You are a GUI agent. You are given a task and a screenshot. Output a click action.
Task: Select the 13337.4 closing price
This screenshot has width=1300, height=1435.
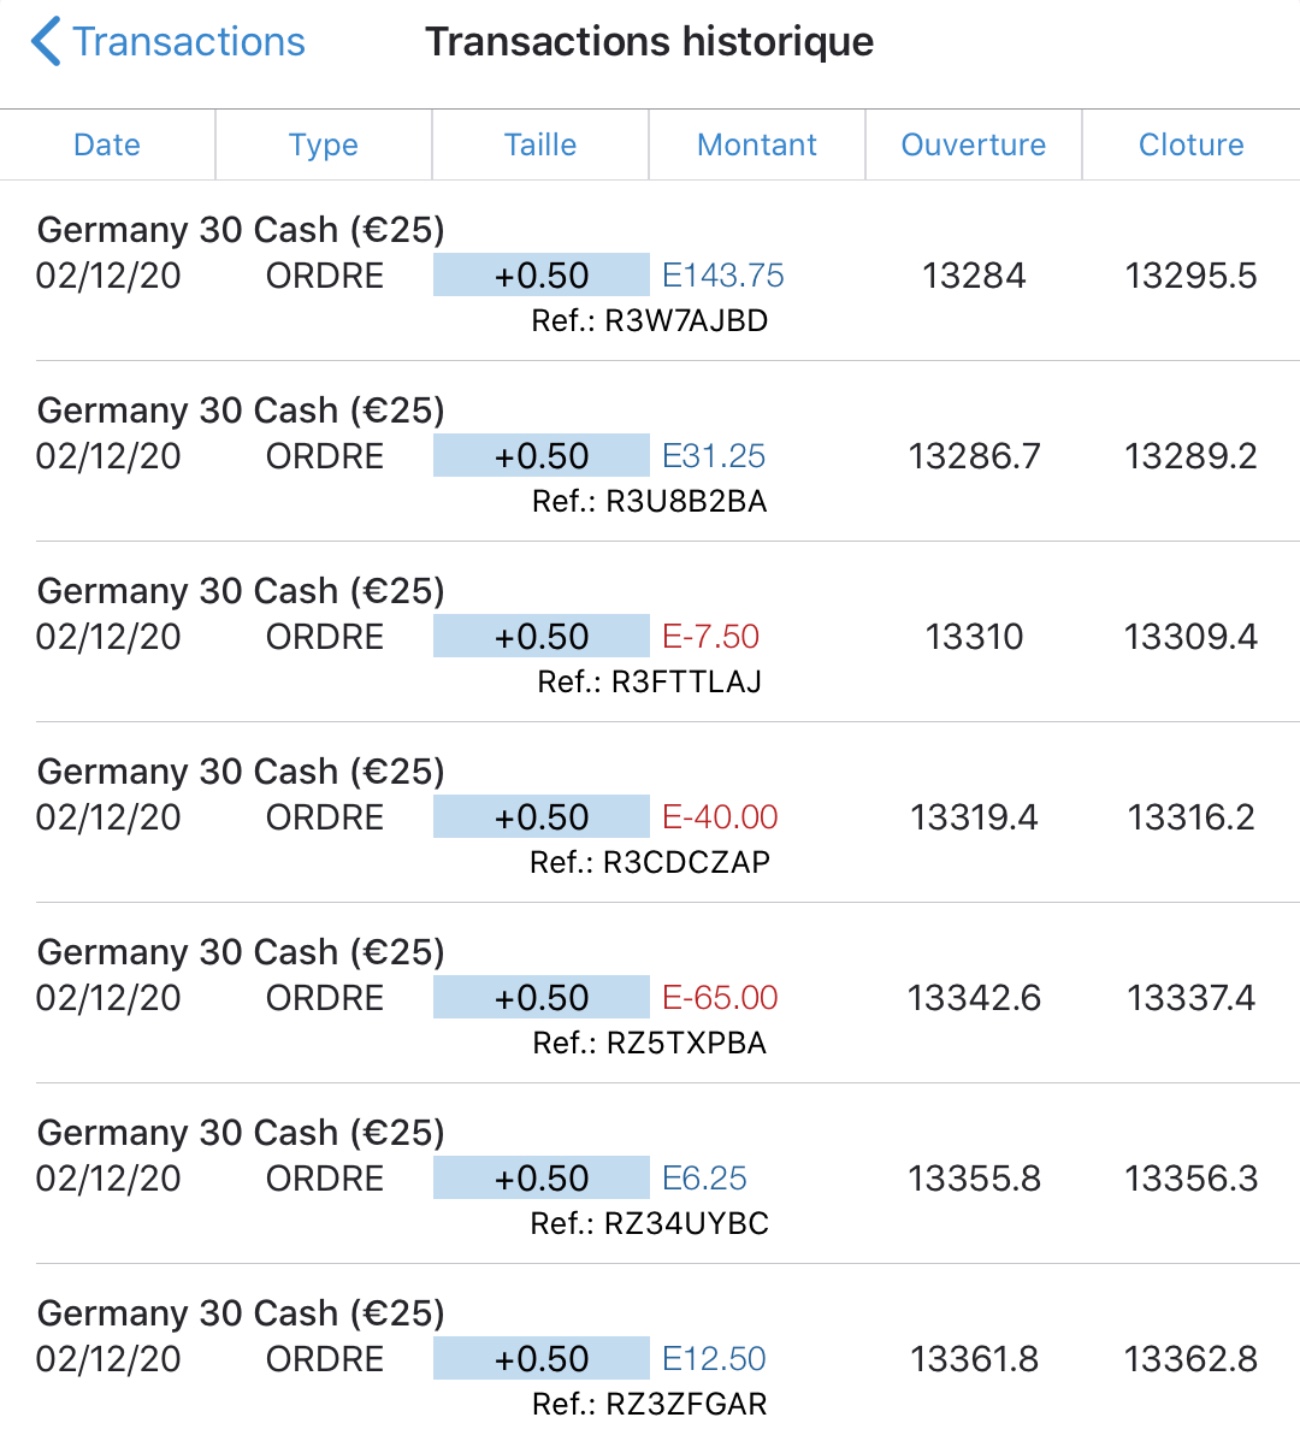pyautogui.click(x=1190, y=998)
